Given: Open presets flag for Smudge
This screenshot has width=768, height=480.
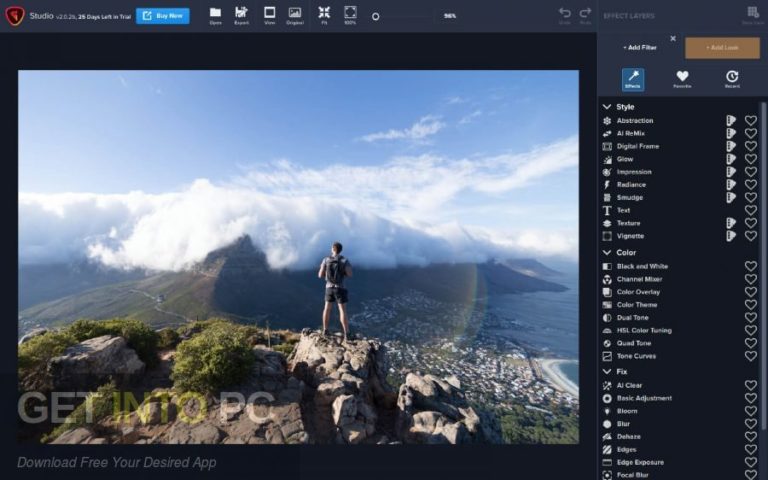Looking at the screenshot, I should pyautogui.click(x=731, y=197).
